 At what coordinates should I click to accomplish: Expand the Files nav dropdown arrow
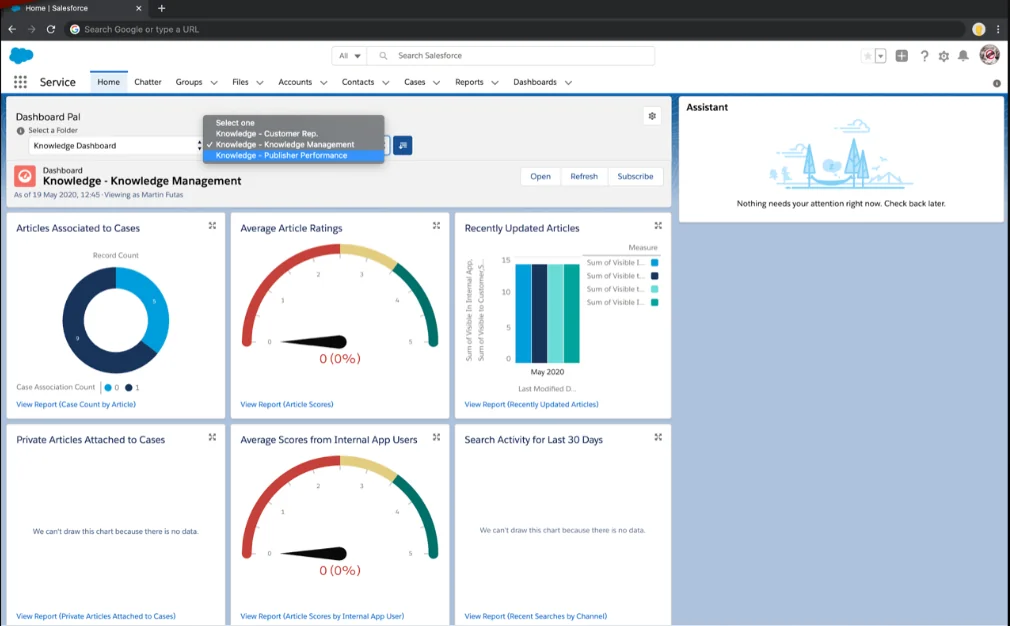[x=260, y=82]
